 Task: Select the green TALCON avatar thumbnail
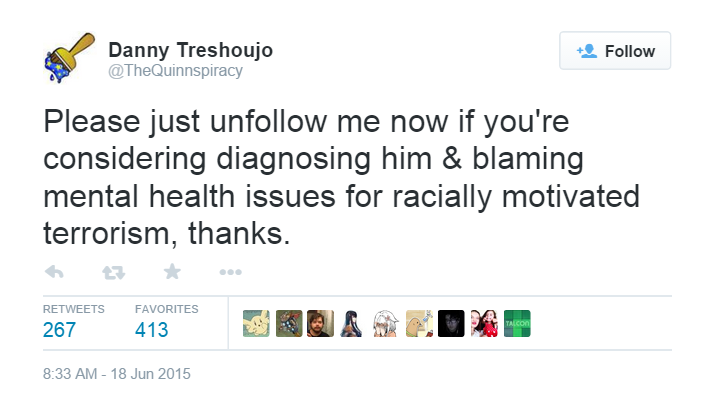click(x=517, y=323)
